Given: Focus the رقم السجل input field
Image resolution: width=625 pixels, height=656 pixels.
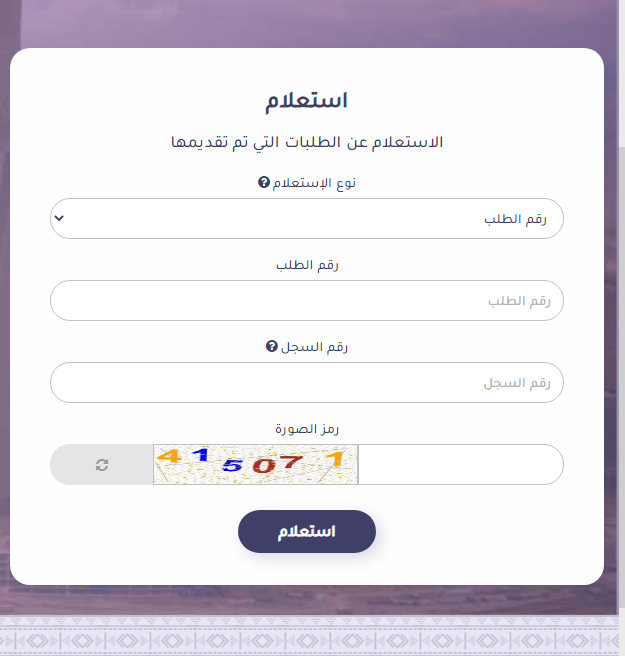Looking at the screenshot, I should pyautogui.click(x=306, y=383).
